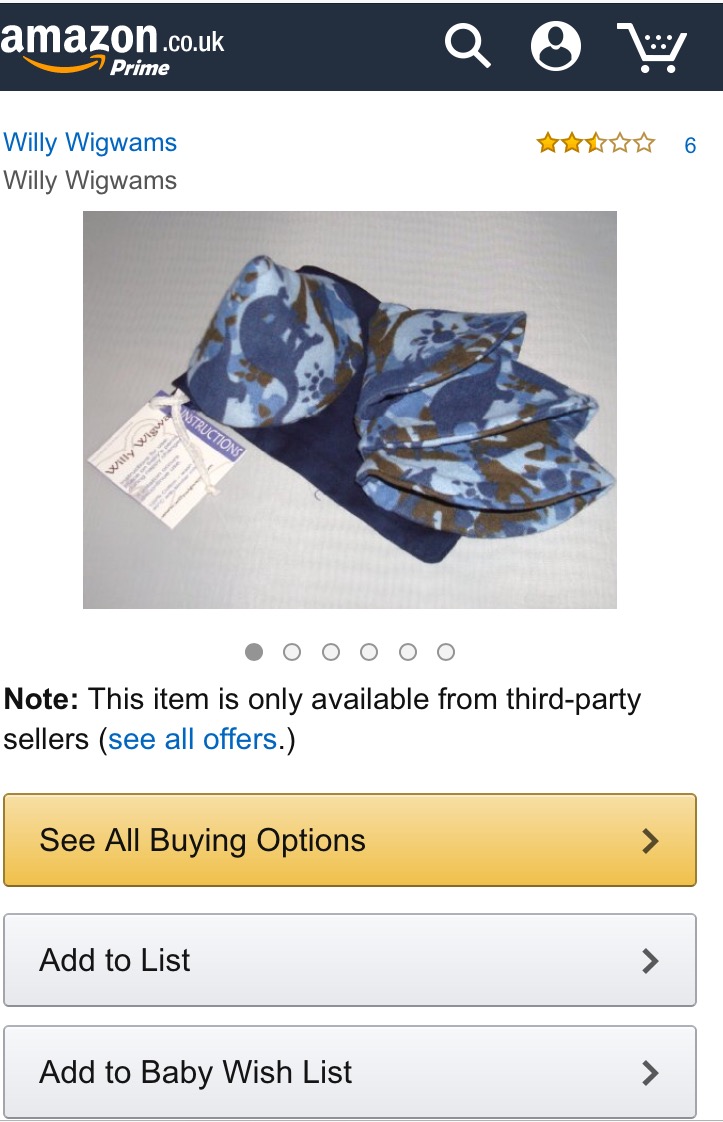Select the fifth image carousel dot

tap(407, 652)
